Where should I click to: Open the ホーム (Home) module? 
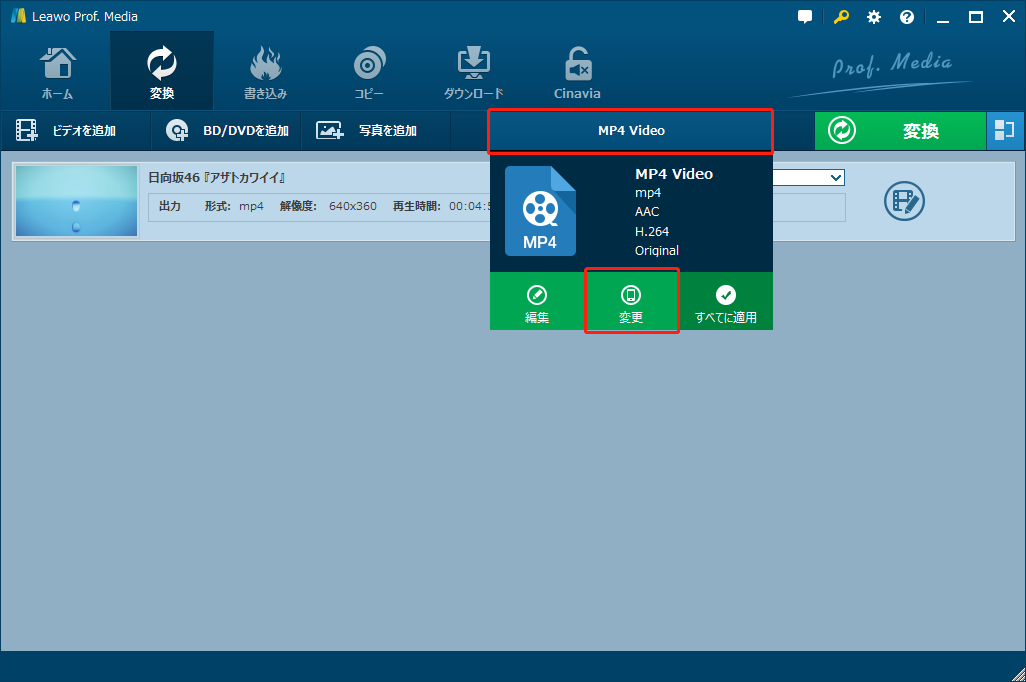58,72
